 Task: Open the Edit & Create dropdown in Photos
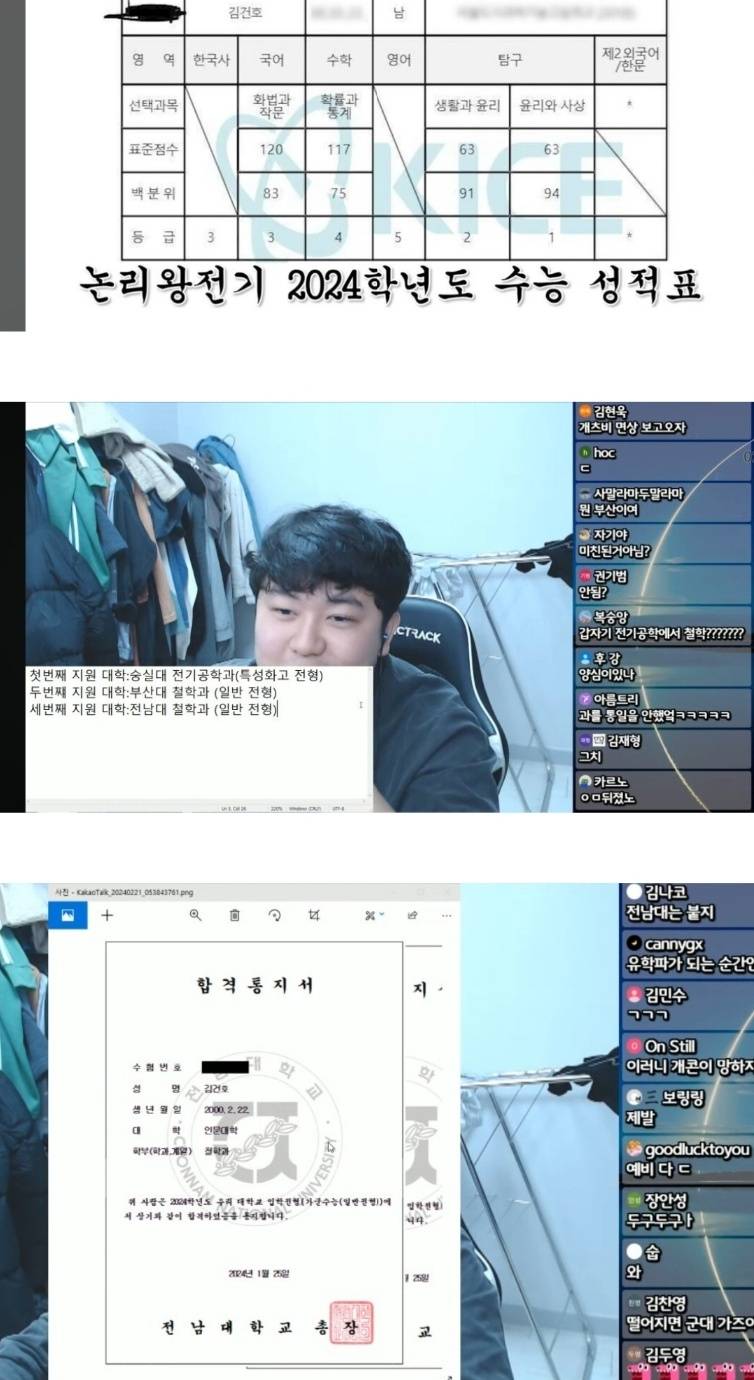click(x=375, y=914)
